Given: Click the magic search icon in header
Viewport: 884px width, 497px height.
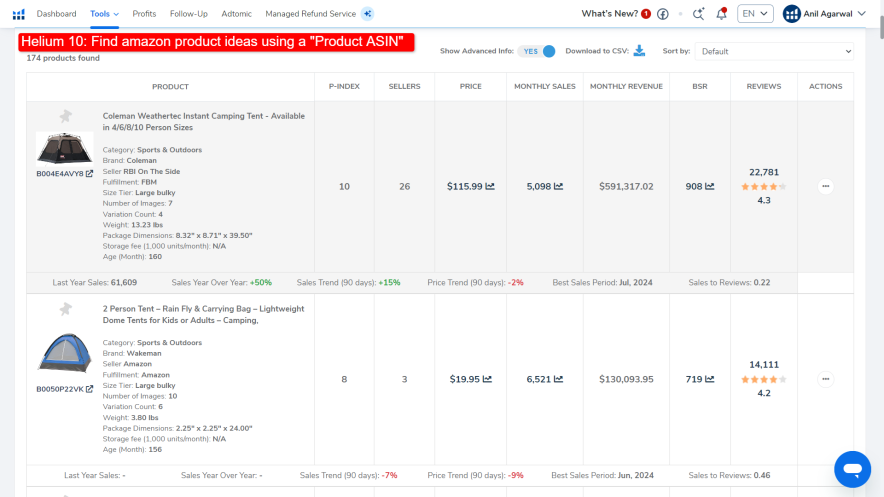Looking at the screenshot, I should point(699,14).
